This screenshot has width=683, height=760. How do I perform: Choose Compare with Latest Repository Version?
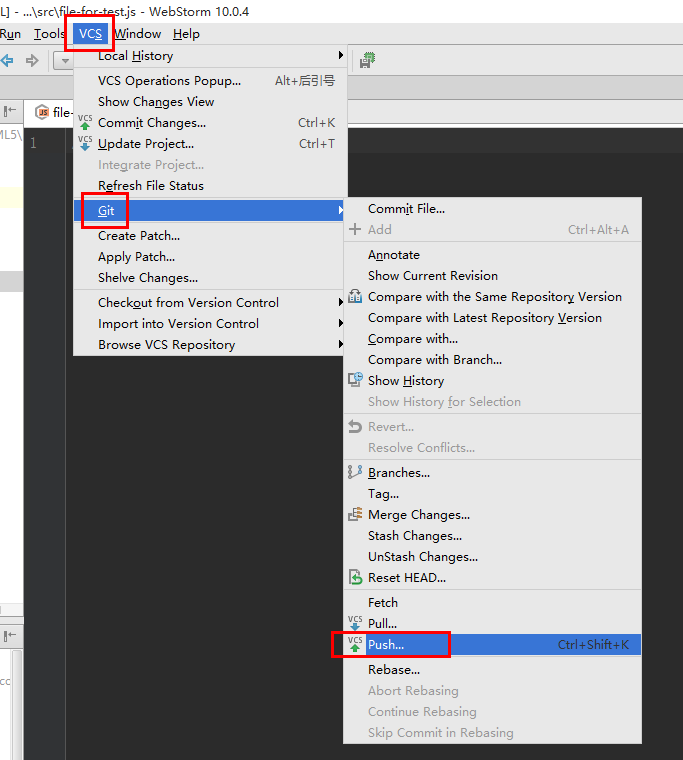pos(492,317)
